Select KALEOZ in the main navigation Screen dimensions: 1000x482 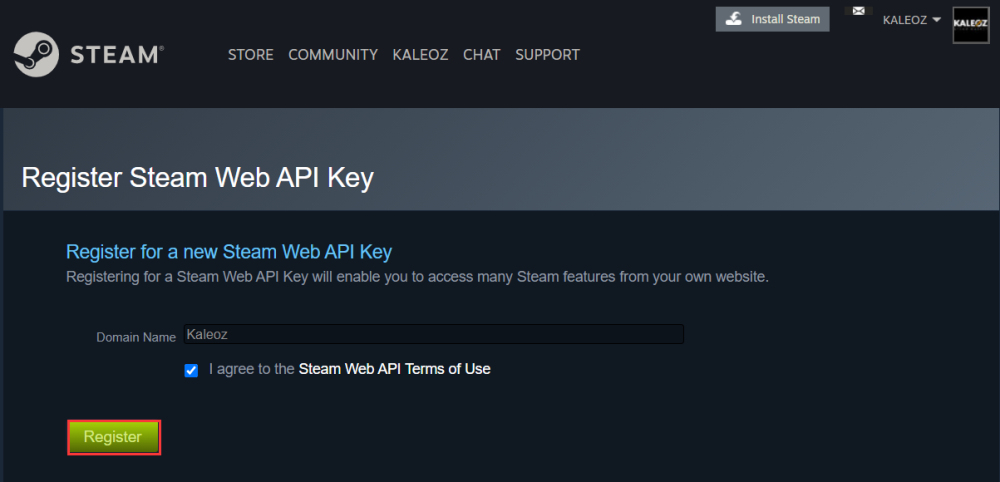pyautogui.click(x=420, y=55)
